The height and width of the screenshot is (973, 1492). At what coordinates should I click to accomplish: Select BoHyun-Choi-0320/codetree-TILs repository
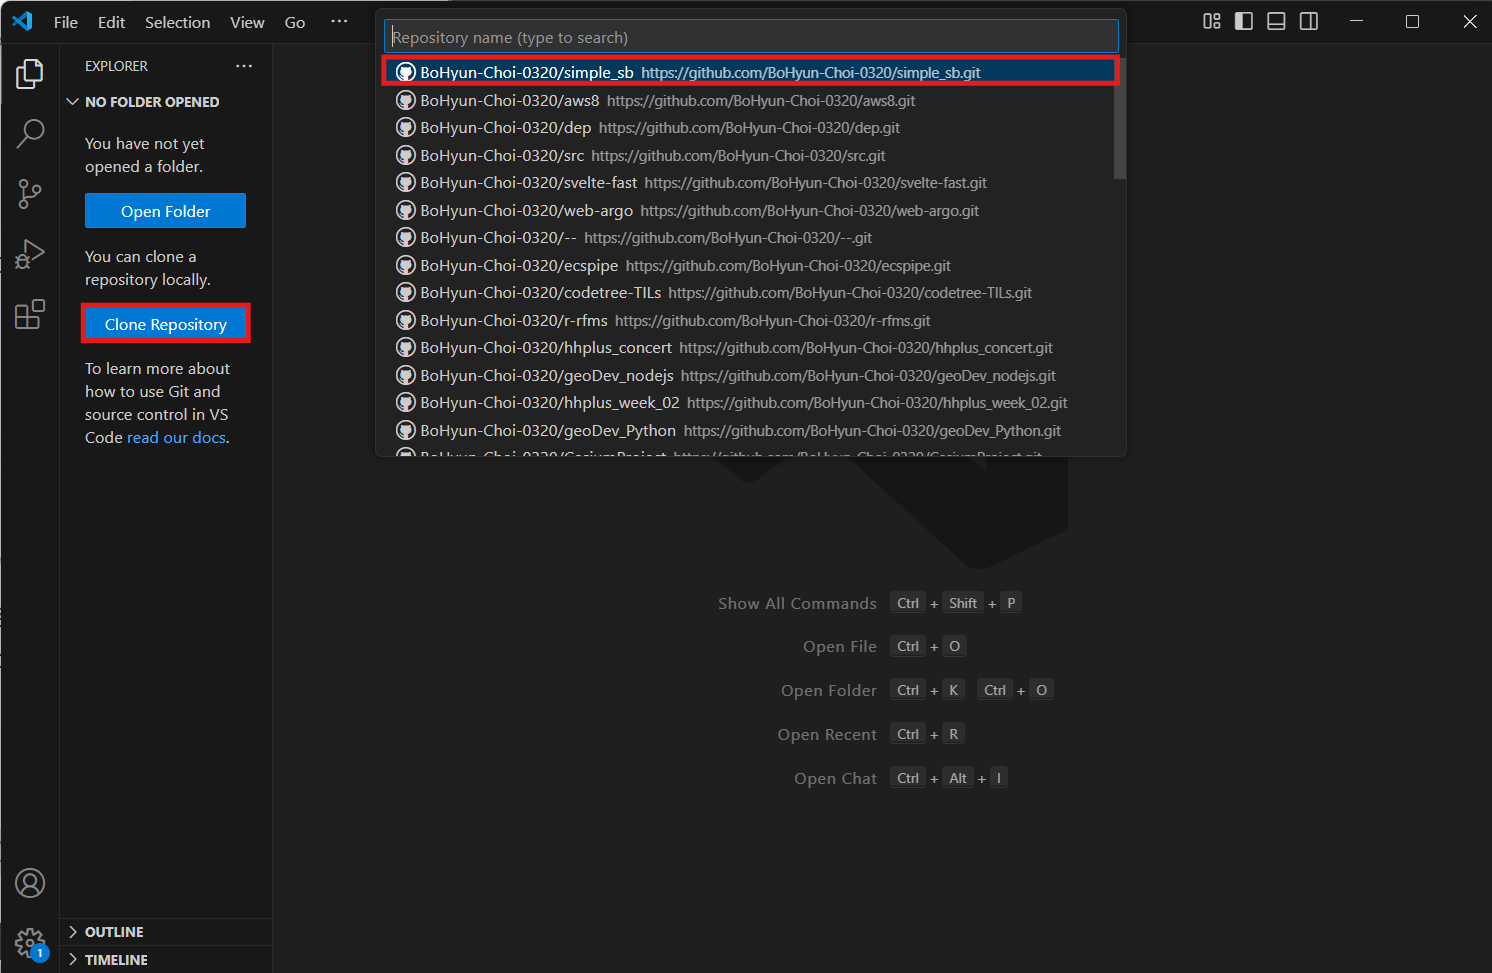(749, 293)
